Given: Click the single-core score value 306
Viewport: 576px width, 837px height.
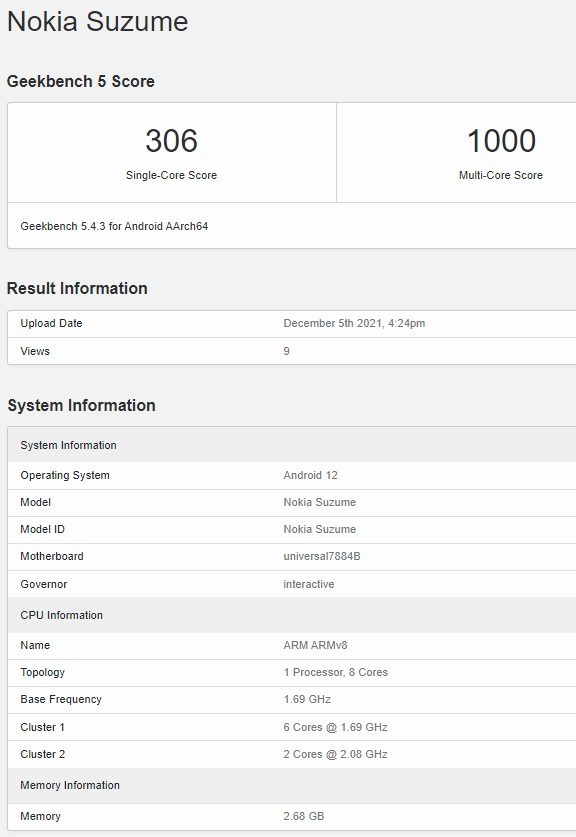Looking at the screenshot, I should [x=171, y=141].
